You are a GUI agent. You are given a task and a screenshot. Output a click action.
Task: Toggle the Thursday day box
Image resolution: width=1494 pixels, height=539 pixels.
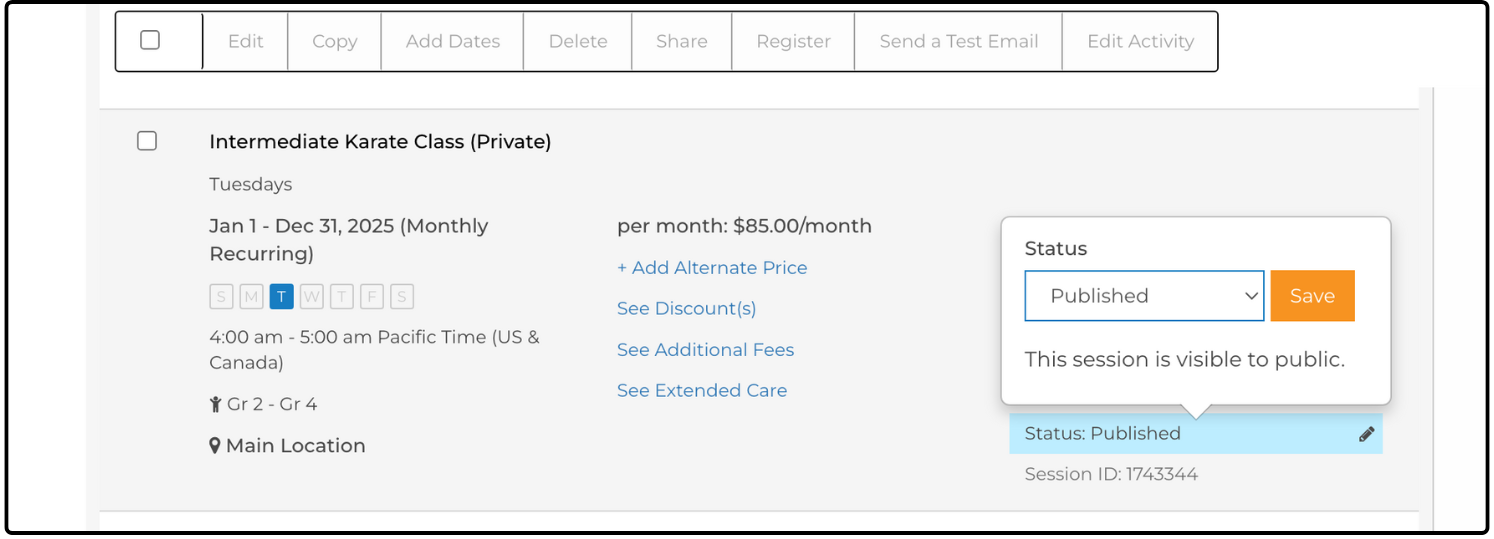point(342,296)
